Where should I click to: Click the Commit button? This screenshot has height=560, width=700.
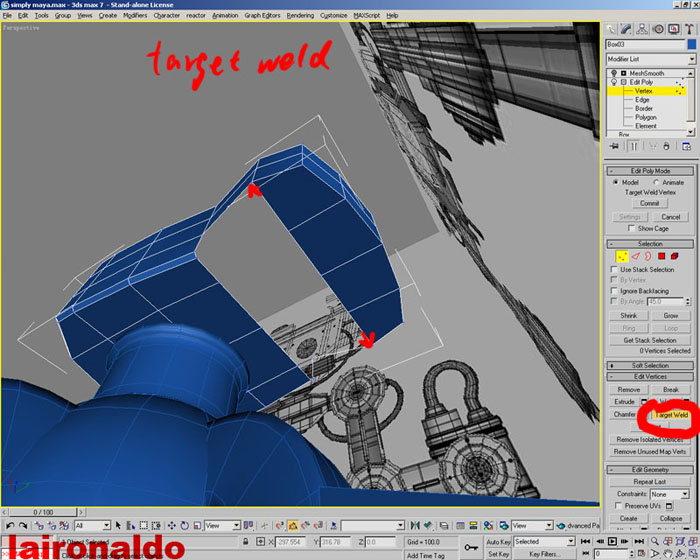pos(650,203)
